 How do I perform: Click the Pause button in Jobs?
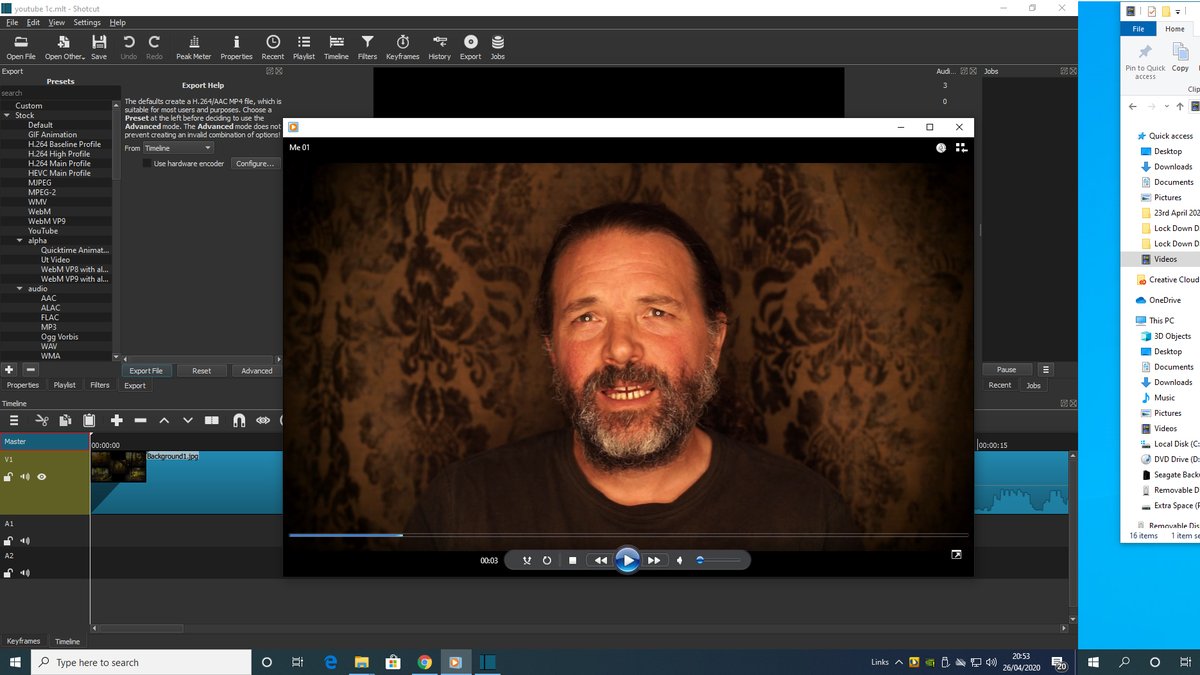point(1006,370)
